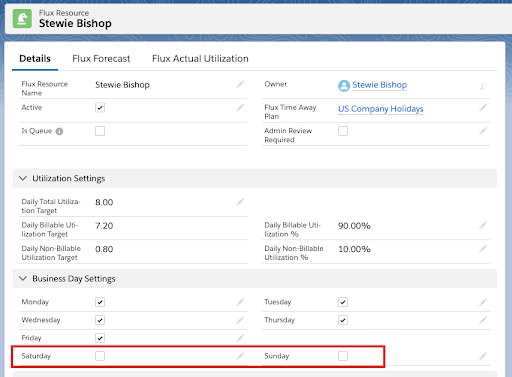Toggle the Is Queue checkbox
This screenshot has width=512, height=377.
point(100,131)
